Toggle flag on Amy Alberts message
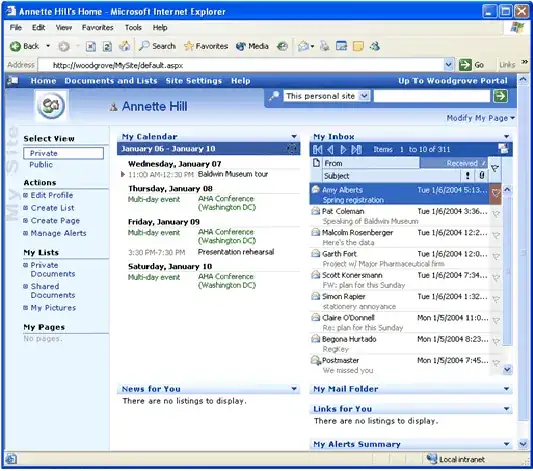The height and width of the screenshot is (471, 533). pos(496,194)
